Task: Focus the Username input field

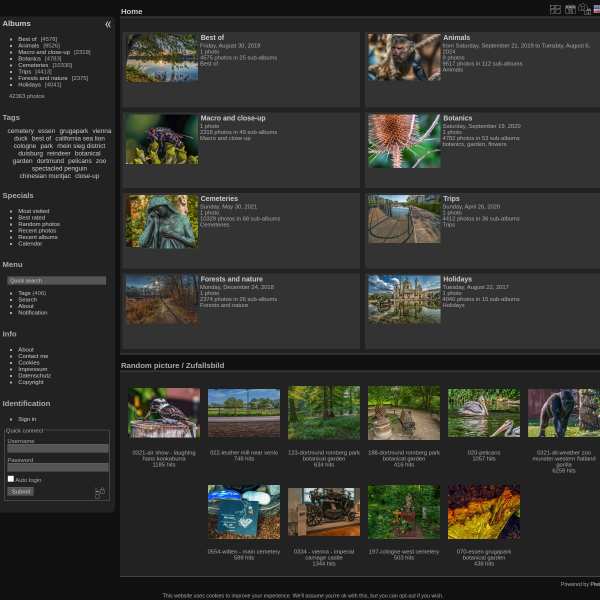Action: (58, 448)
